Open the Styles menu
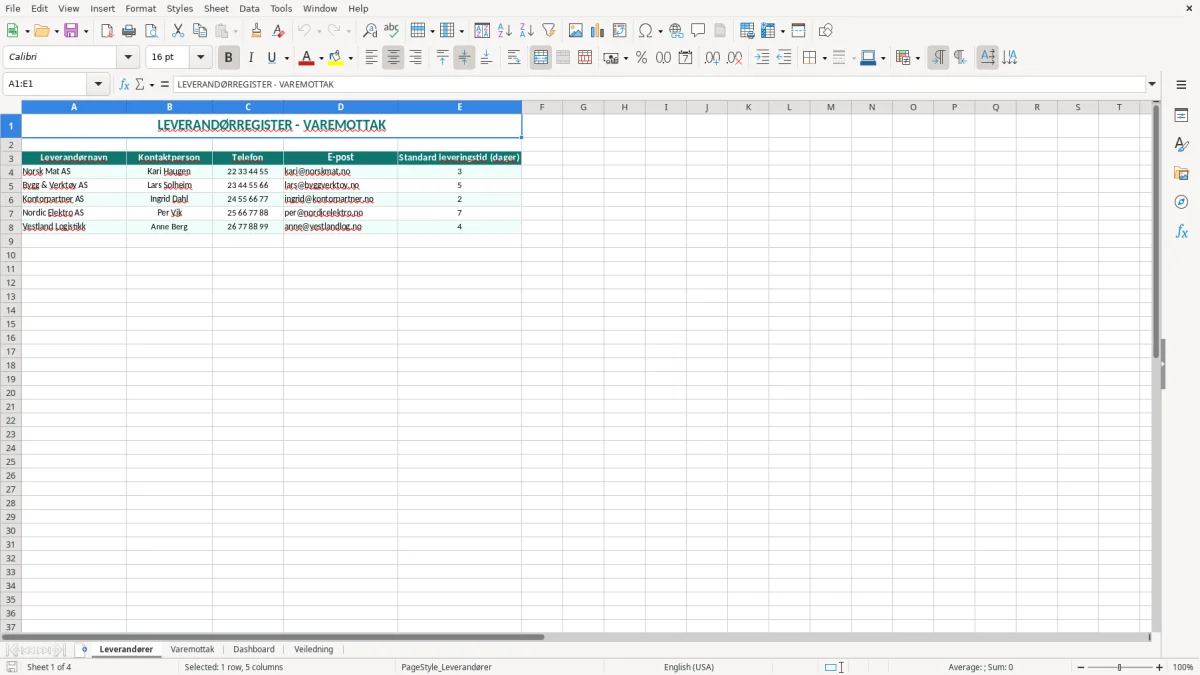The width and height of the screenshot is (1200, 675). pos(180,8)
